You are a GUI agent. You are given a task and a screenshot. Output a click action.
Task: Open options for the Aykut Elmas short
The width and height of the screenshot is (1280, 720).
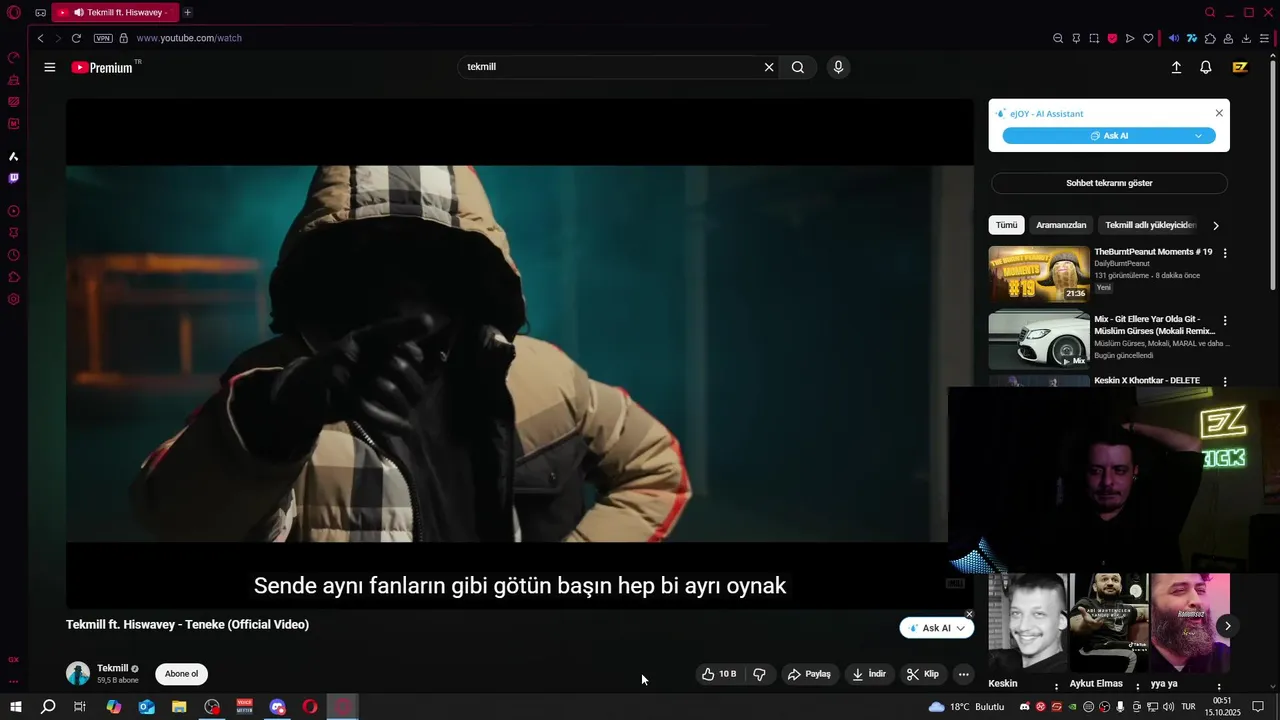coord(1137,686)
